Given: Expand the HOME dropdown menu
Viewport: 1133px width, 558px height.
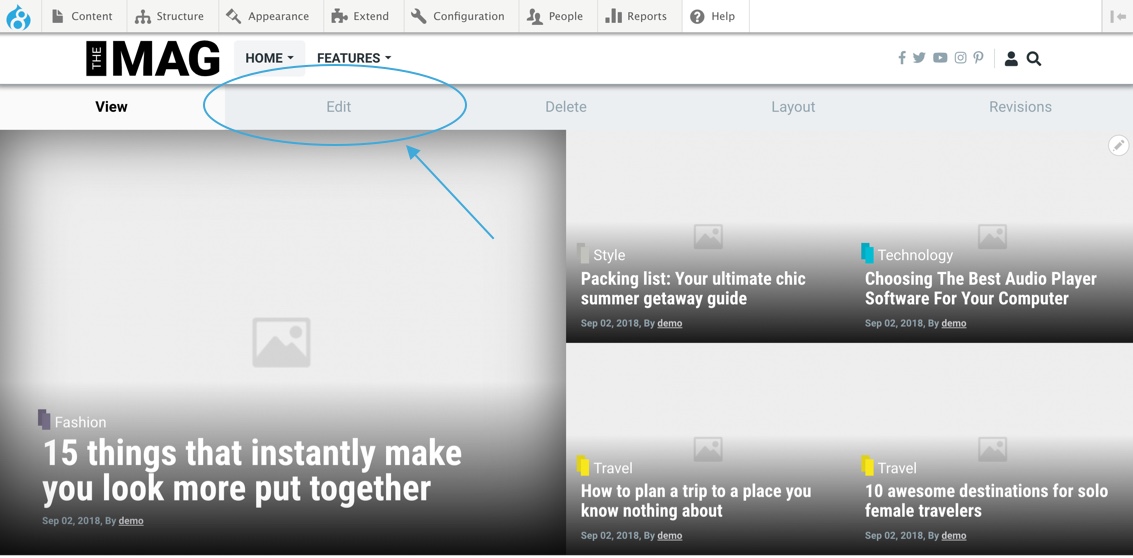Looking at the screenshot, I should click(x=270, y=58).
